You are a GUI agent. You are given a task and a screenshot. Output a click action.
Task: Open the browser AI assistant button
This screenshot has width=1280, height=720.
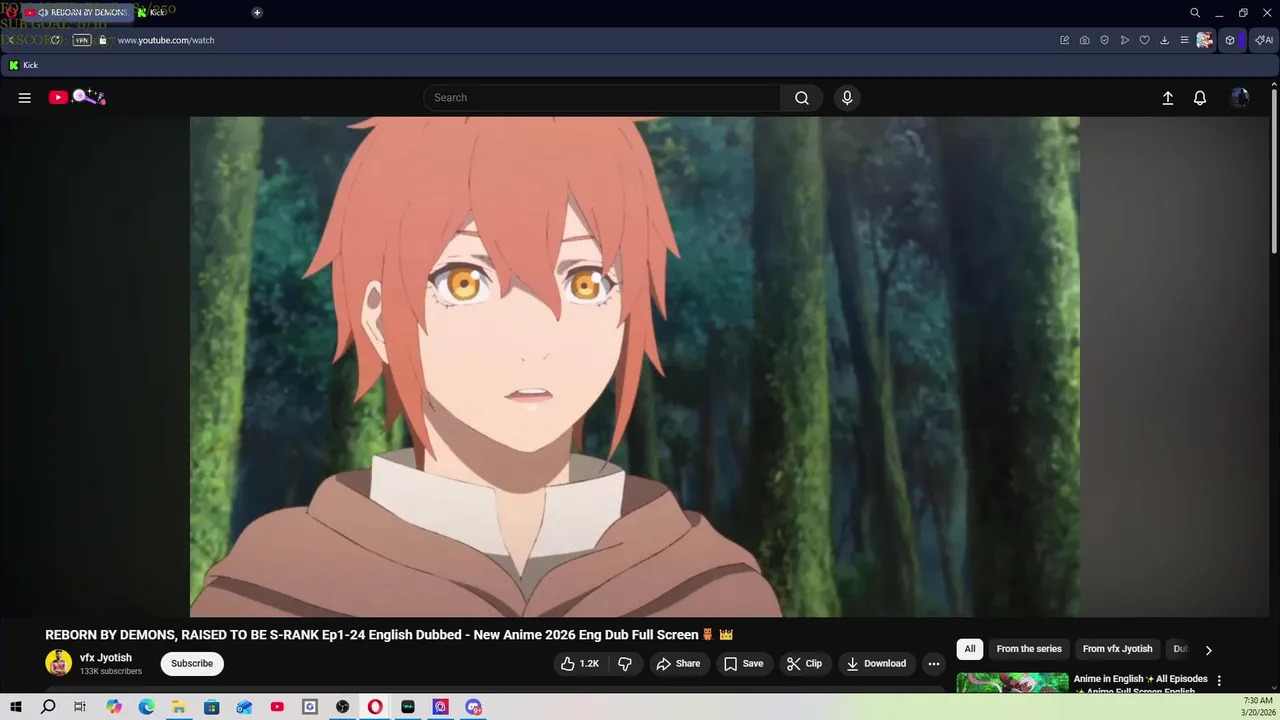1264,40
